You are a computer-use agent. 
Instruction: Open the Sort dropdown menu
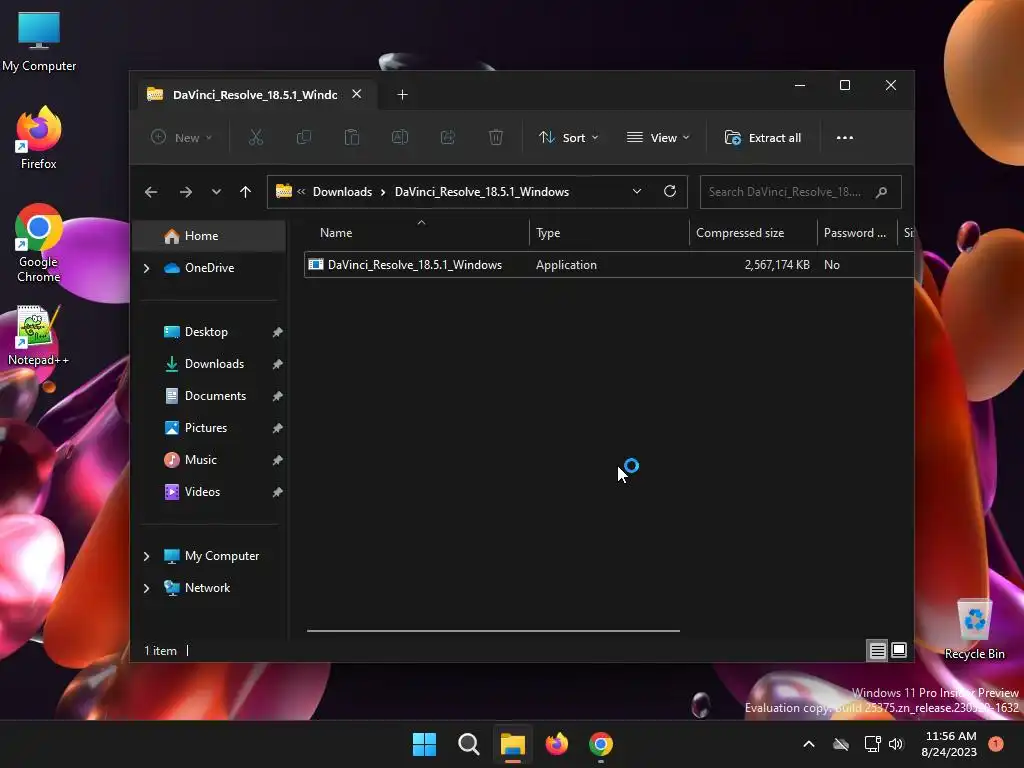(x=569, y=138)
